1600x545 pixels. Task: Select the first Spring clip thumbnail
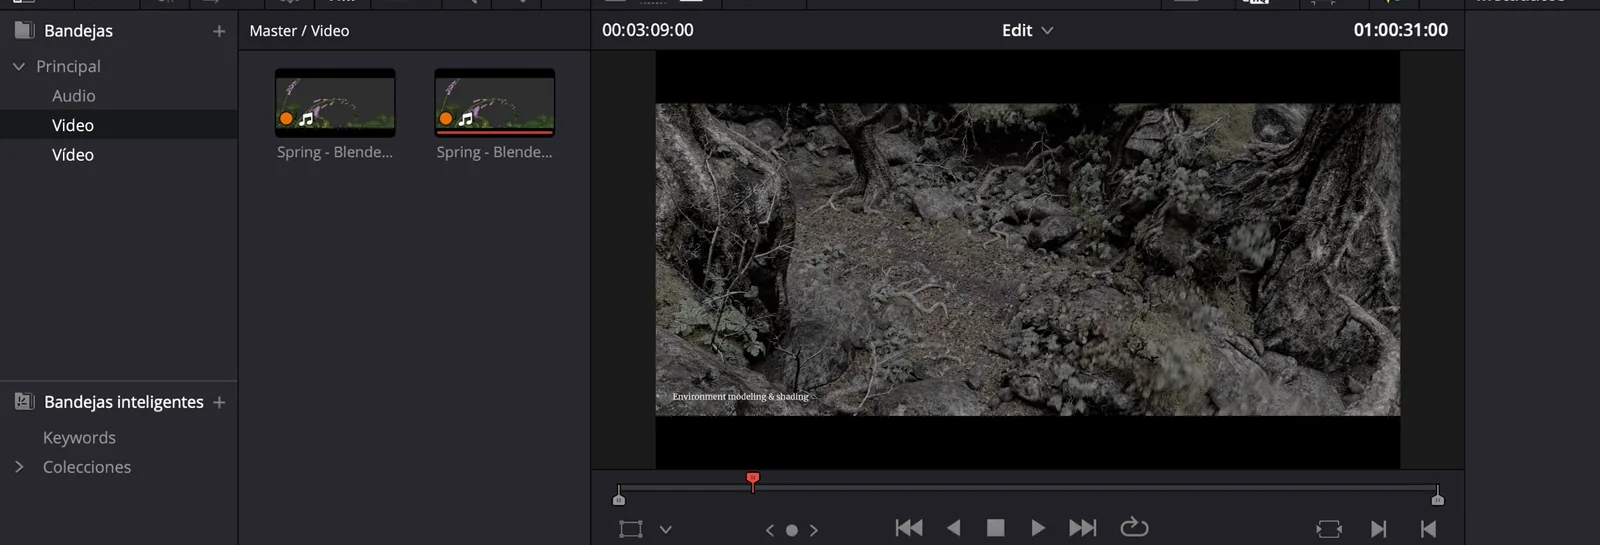click(335, 103)
